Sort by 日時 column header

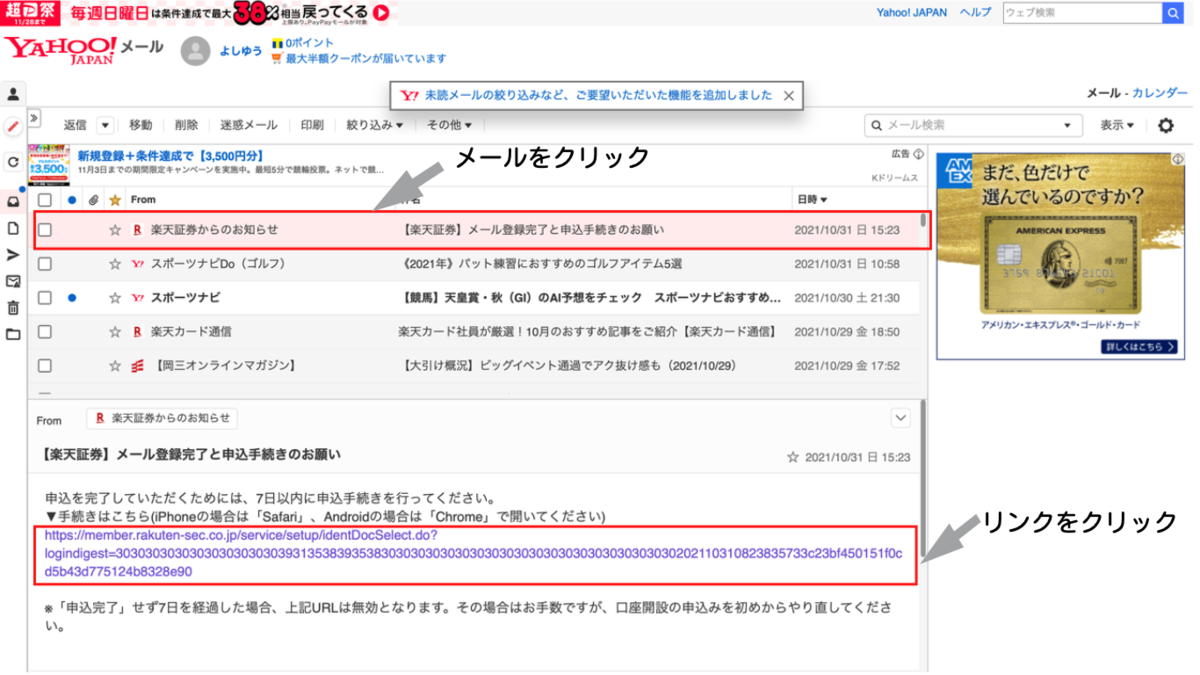[812, 200]
